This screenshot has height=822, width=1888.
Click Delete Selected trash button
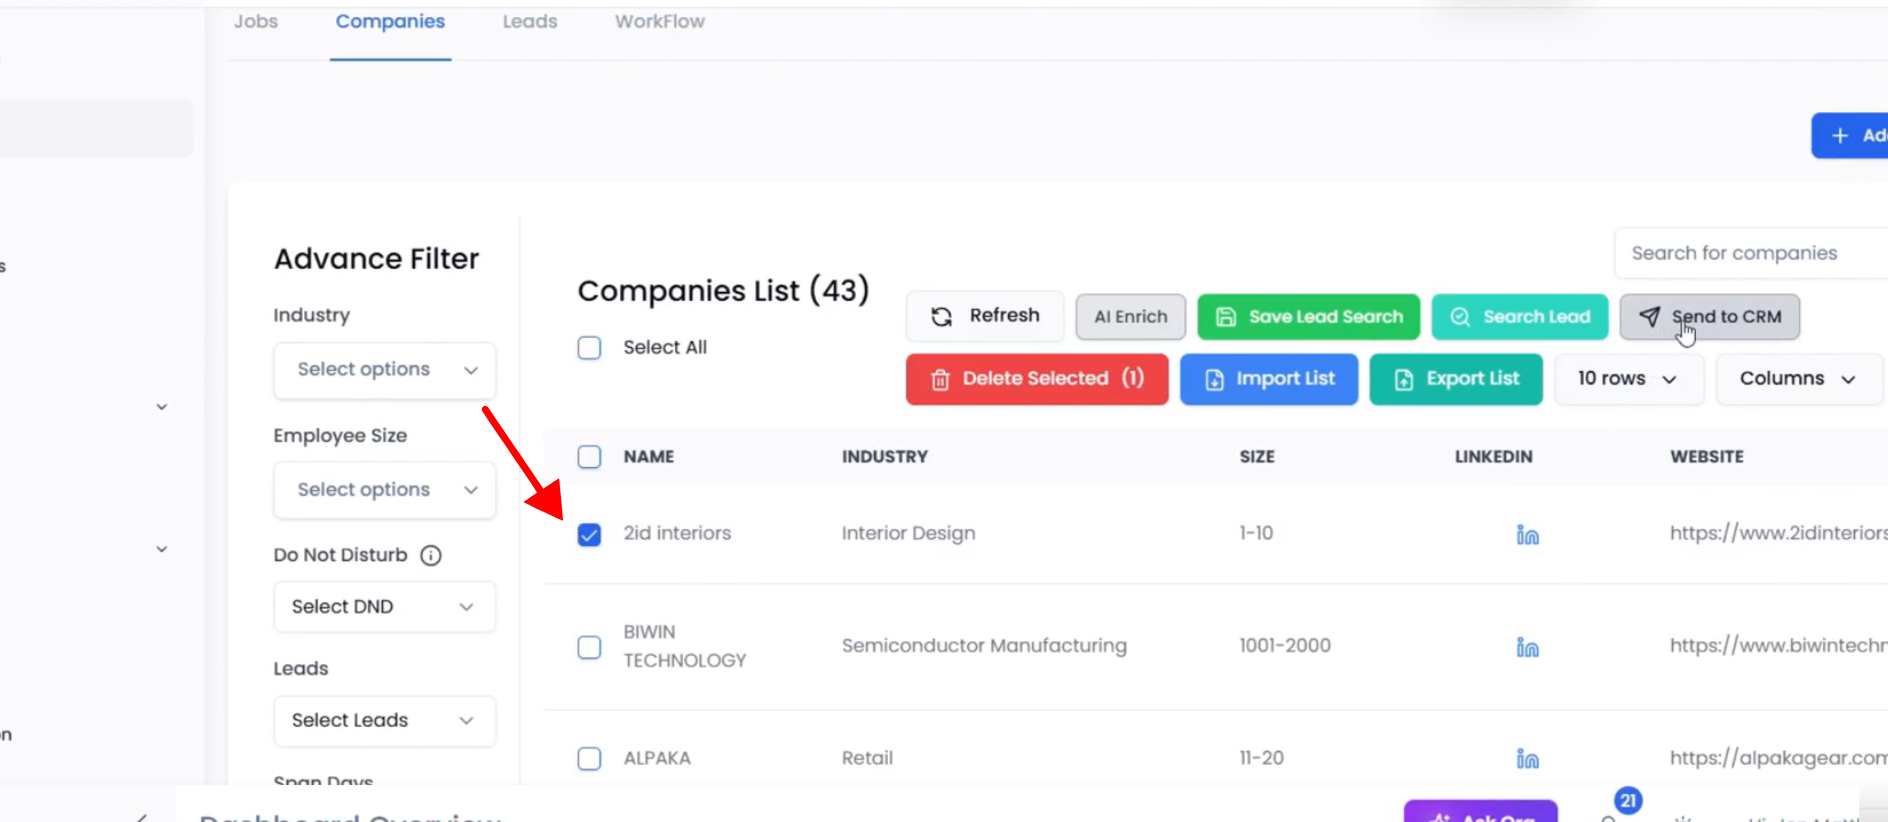click(1037, 379)
